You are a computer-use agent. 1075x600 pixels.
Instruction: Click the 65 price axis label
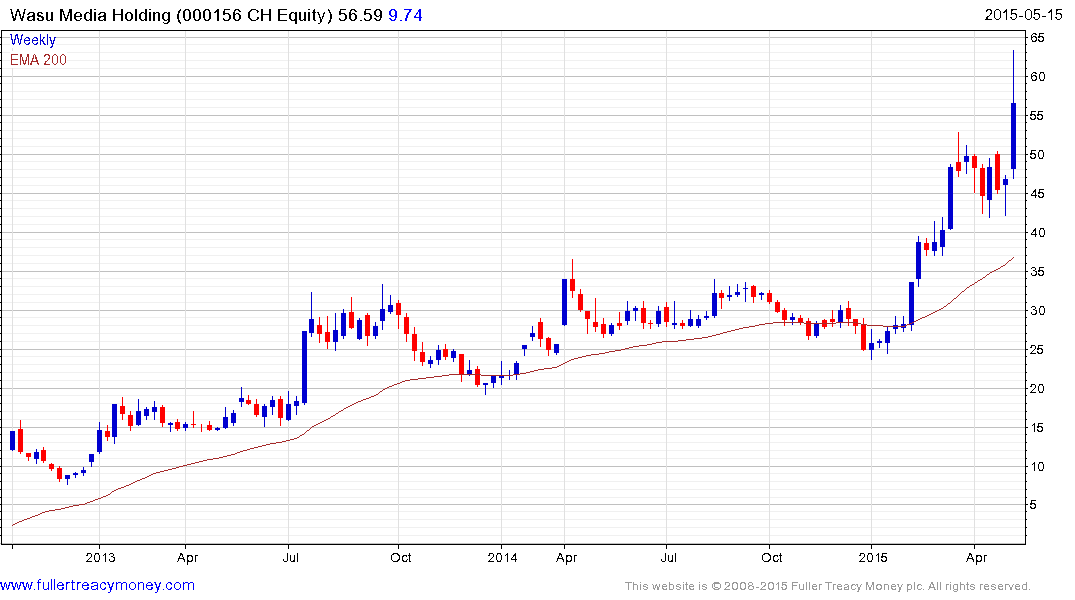[1037, 38]
